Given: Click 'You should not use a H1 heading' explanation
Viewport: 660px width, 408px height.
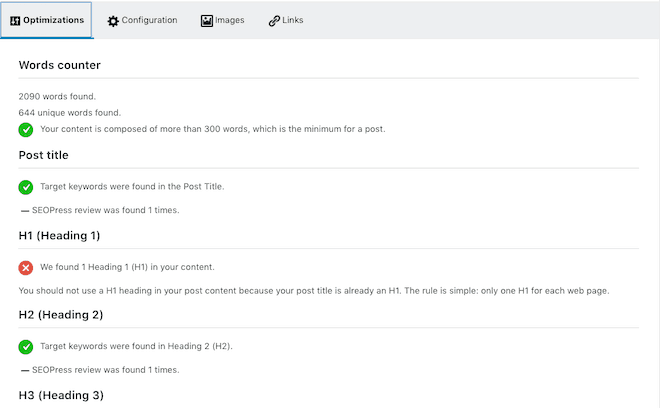Looking at the screenshot, I should (314, 291).
